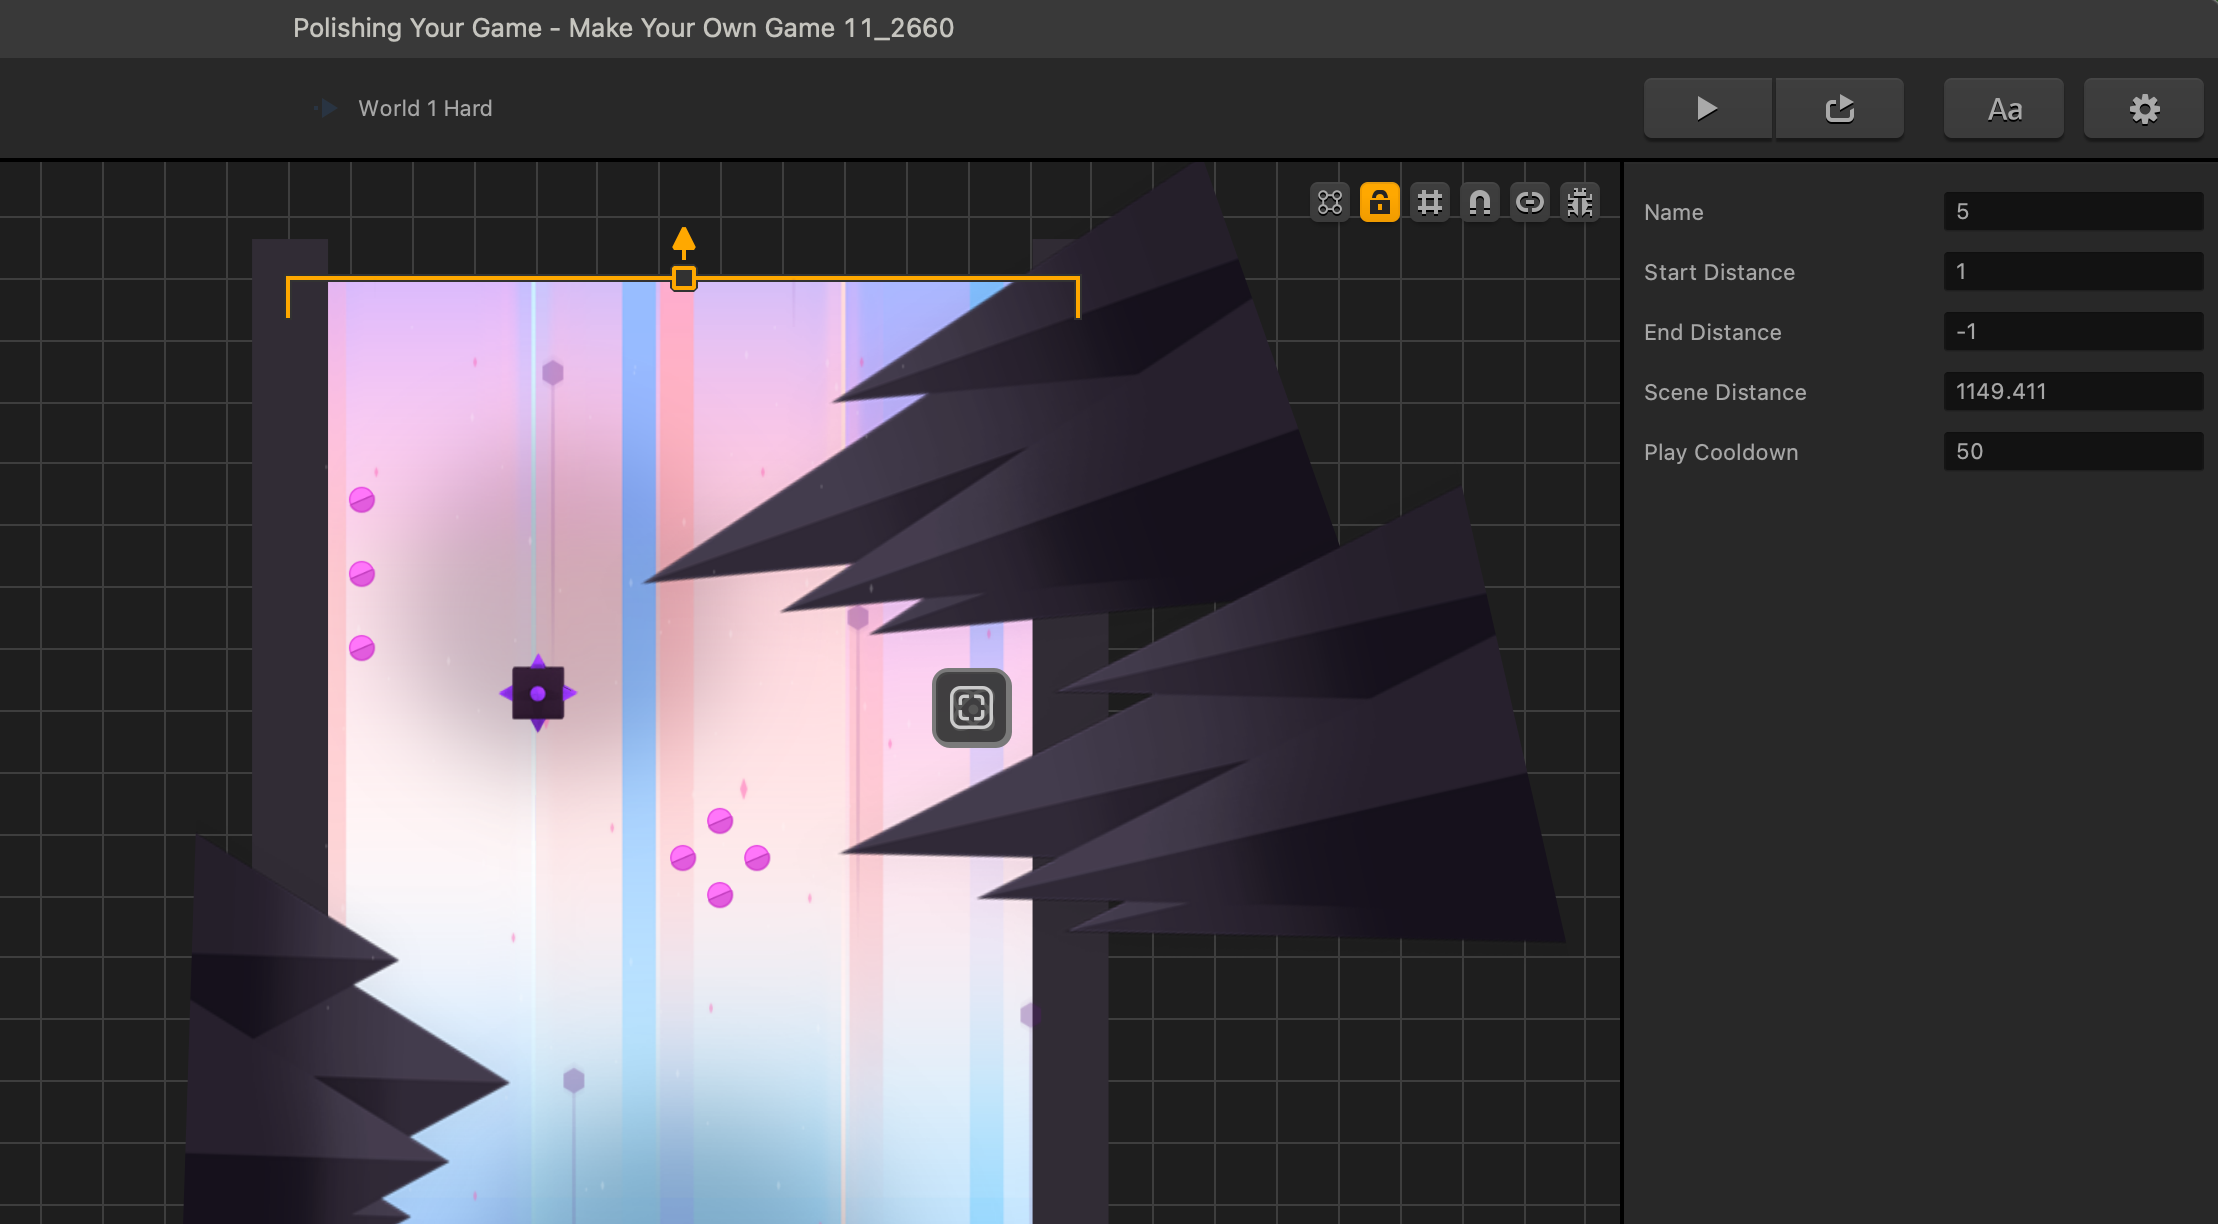Toggle the orange lock button
The image size is (2218, 1224).
tap(1380, 203)
